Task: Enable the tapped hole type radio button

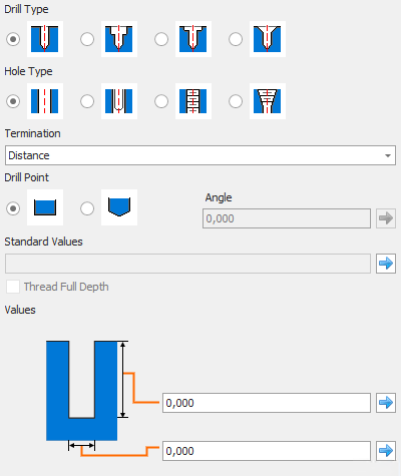Action: pyautogui.click(x=161, y=101)
